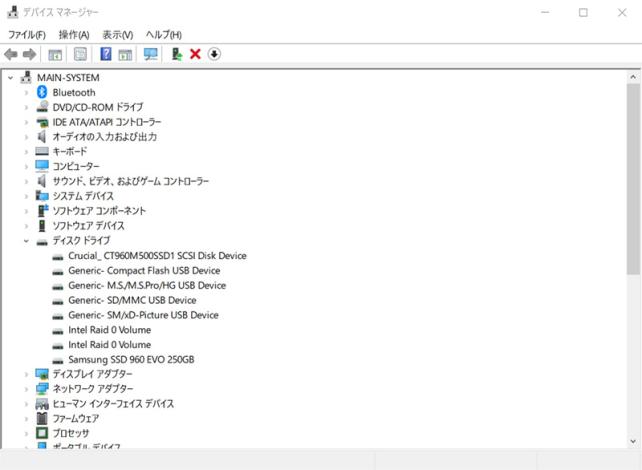
Task: Select the computer monitor category icon
Action: tap(42, 166)
